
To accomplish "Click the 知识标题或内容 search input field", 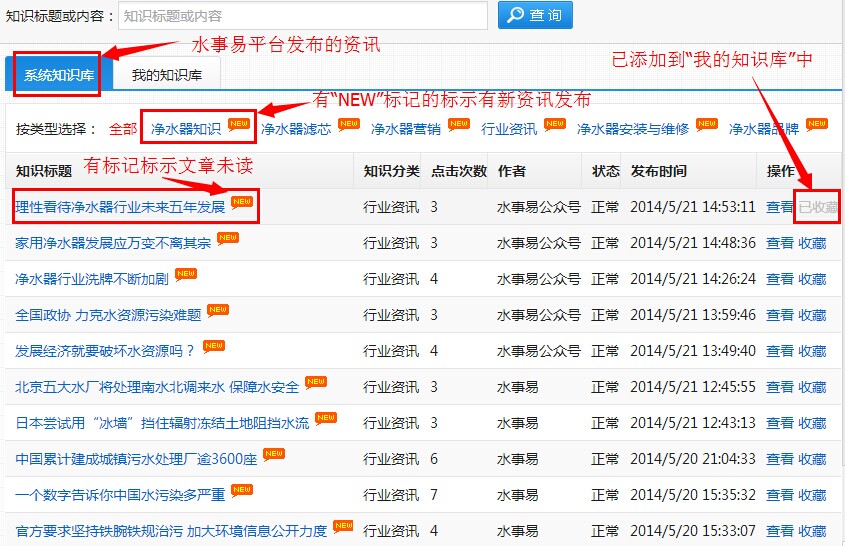I will click(303, 16).
